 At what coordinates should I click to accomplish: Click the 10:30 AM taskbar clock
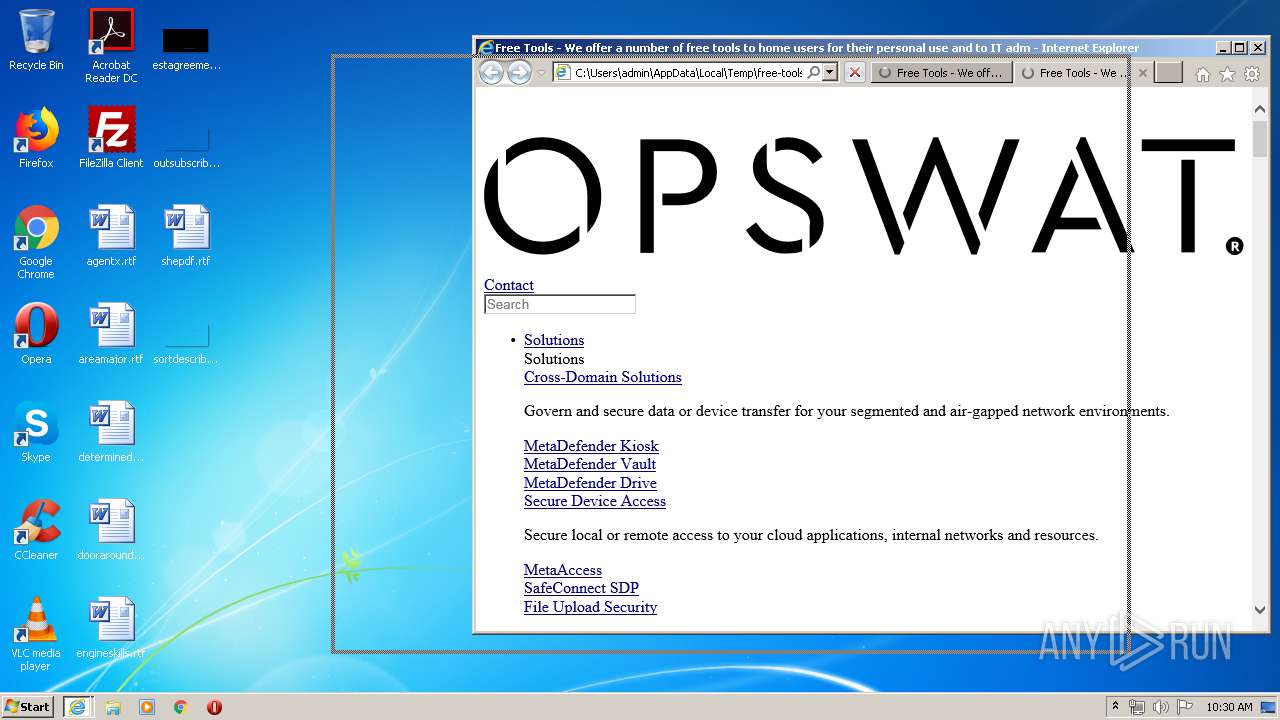pos(1229,707)
